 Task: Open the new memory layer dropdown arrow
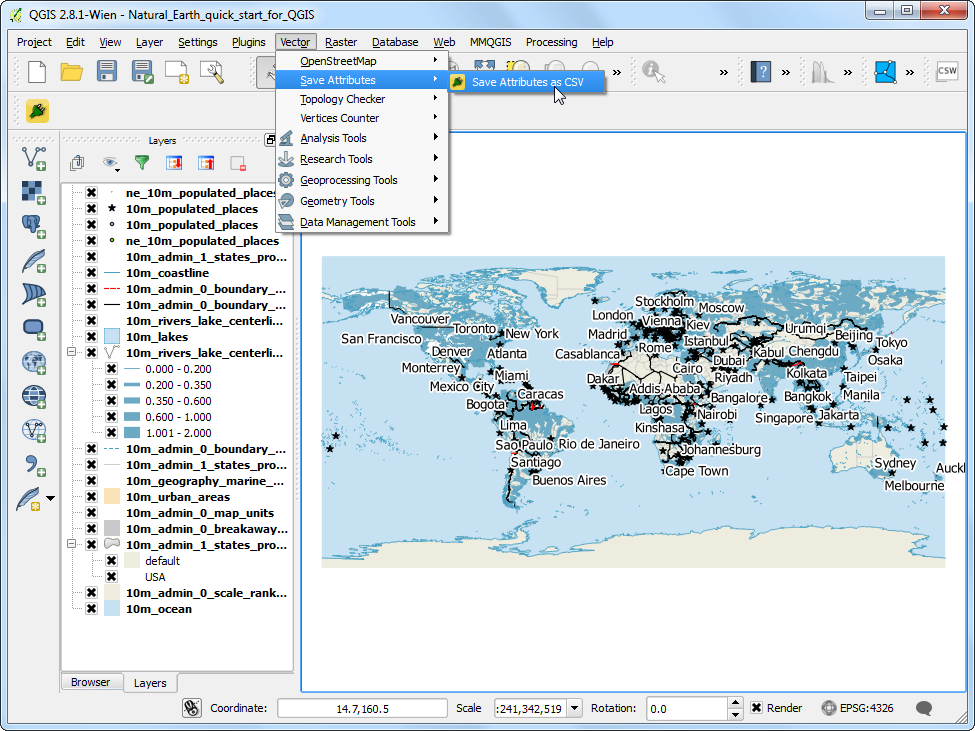50,499
